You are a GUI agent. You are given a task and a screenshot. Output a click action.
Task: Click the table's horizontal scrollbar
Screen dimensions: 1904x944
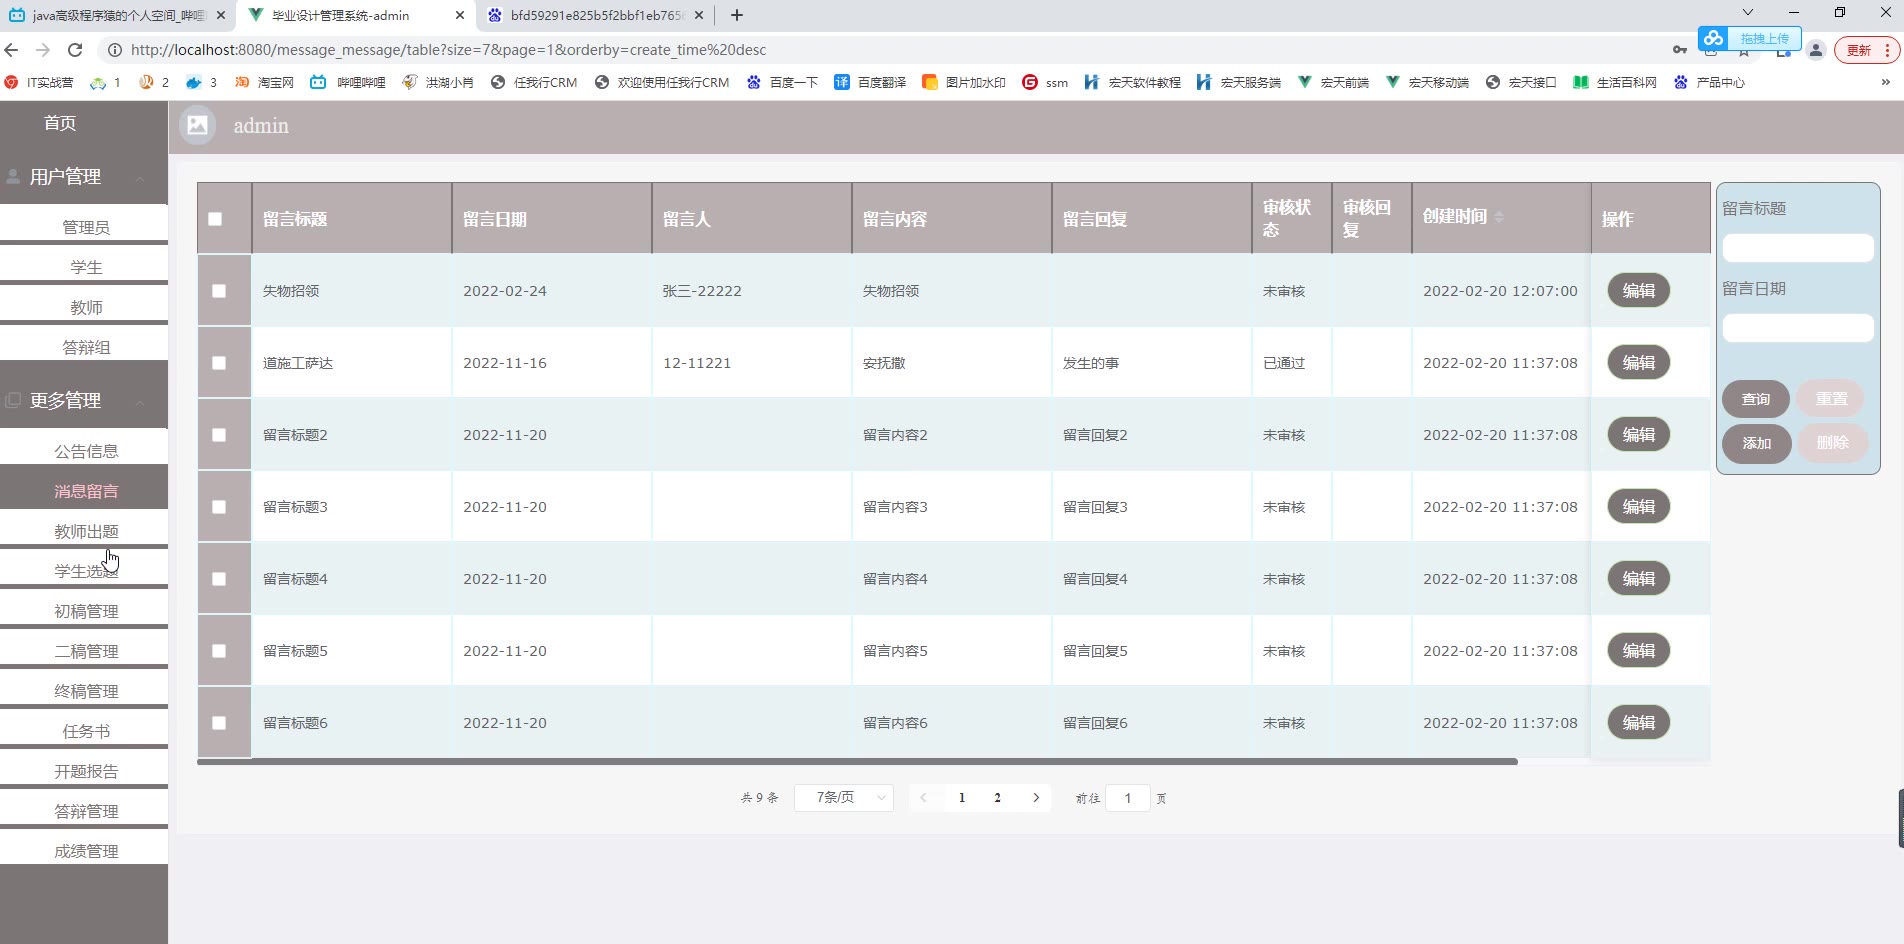pos(857,762)
